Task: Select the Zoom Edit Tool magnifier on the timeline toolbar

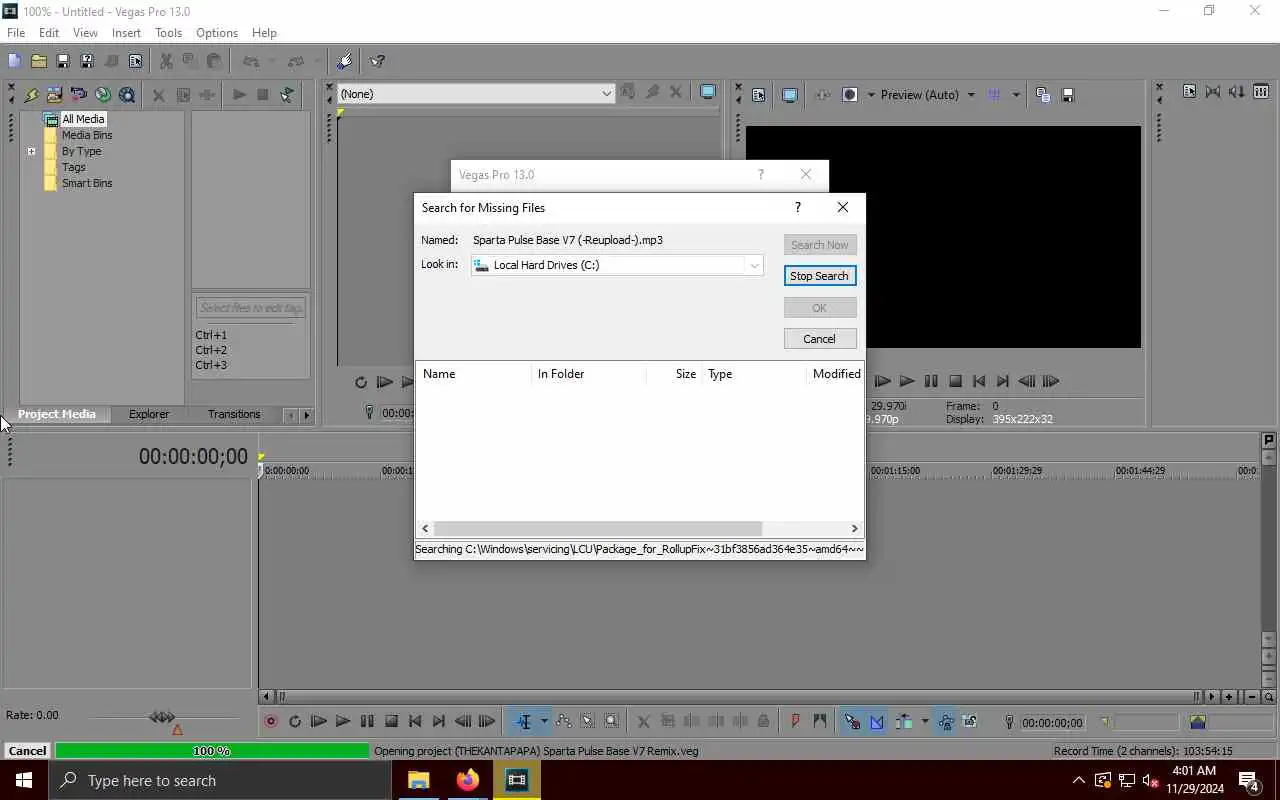Action: click(612, 721)
